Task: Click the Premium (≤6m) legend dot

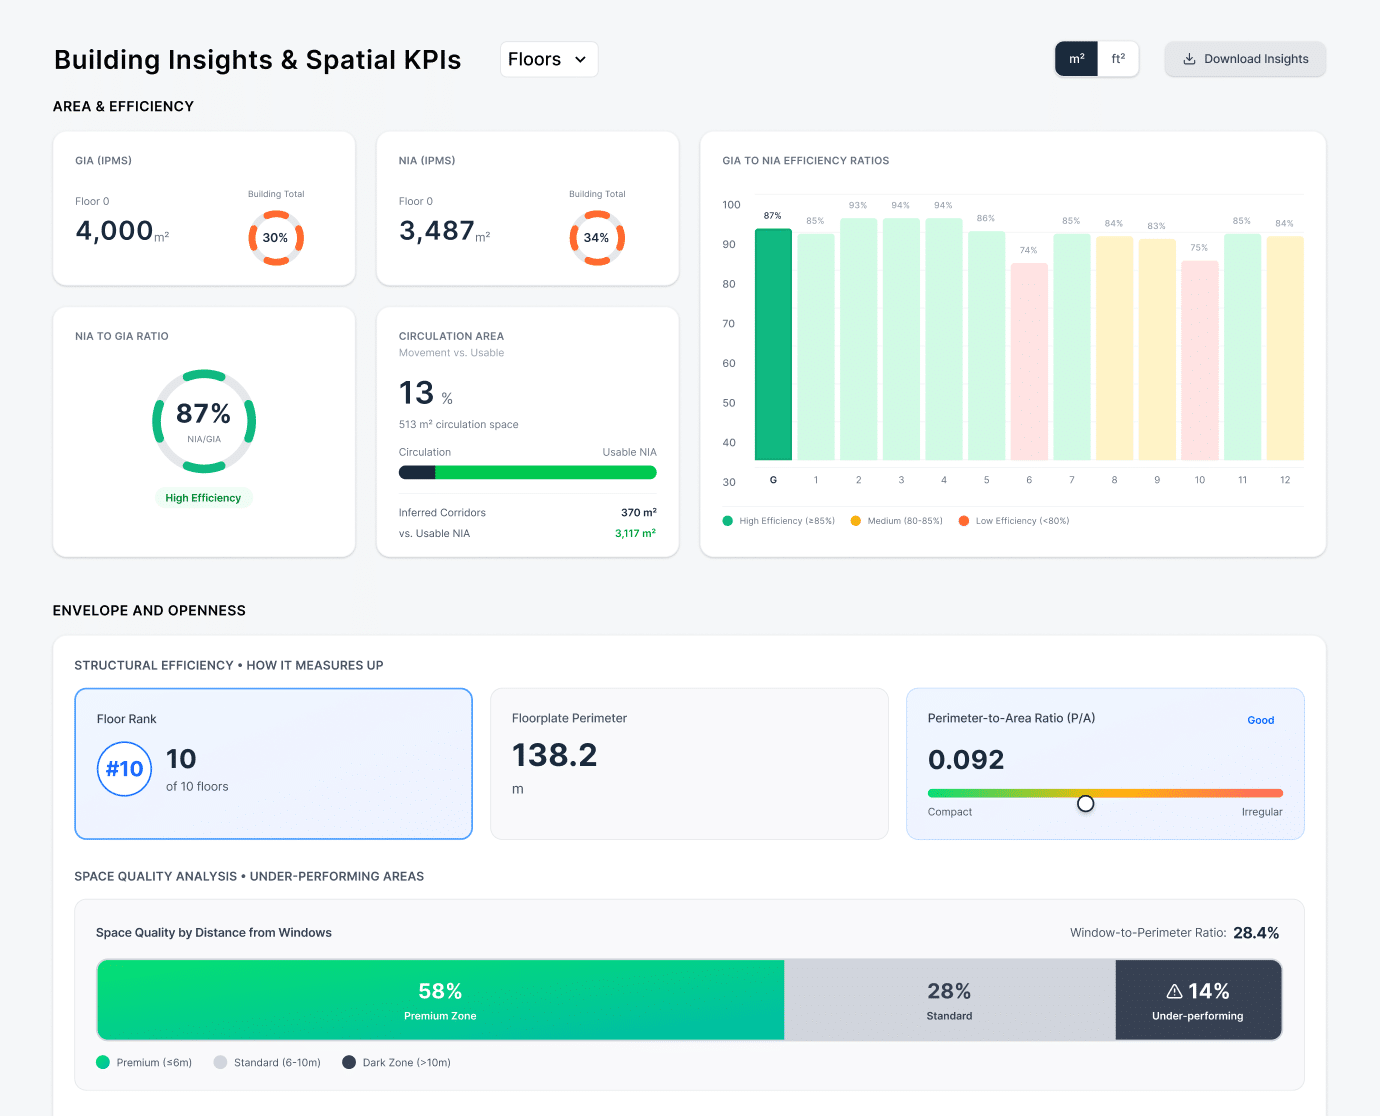Action: click(x=103, y=1062)
